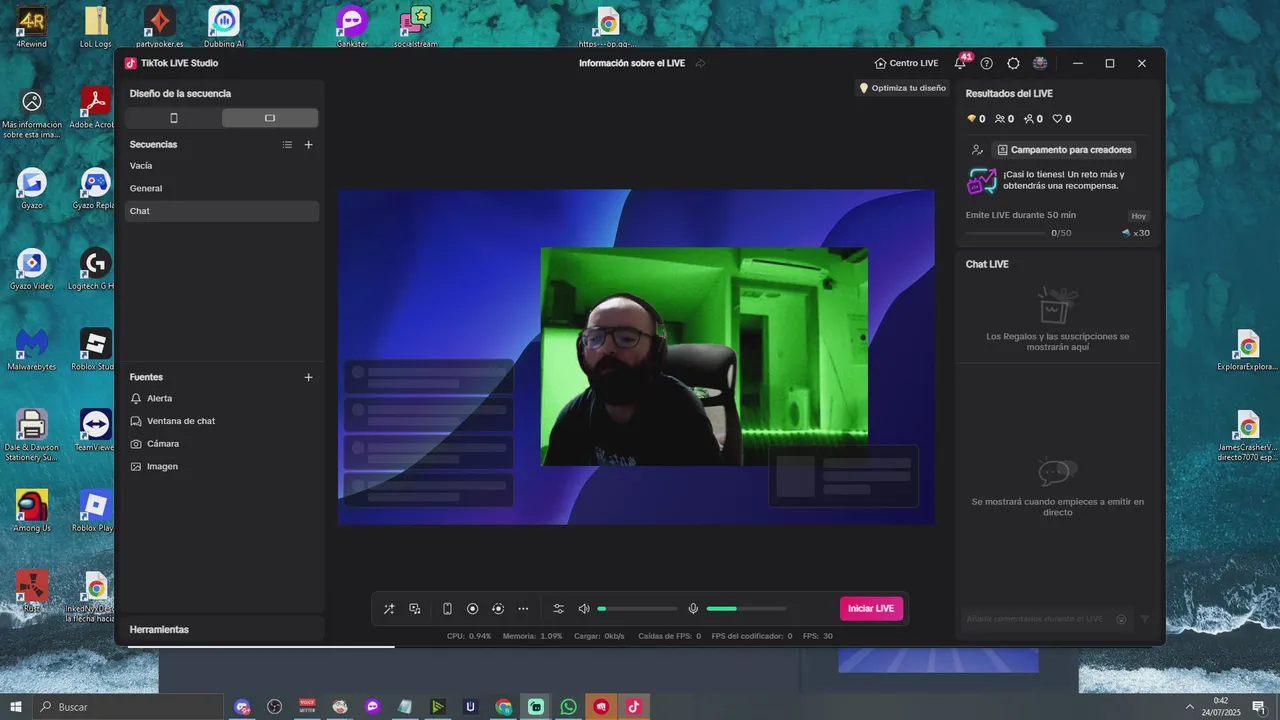Open the settings gear icon in title bar
Viewport: 1280px width, 720px height.
pyautogui.click(x=1013, y=63)
